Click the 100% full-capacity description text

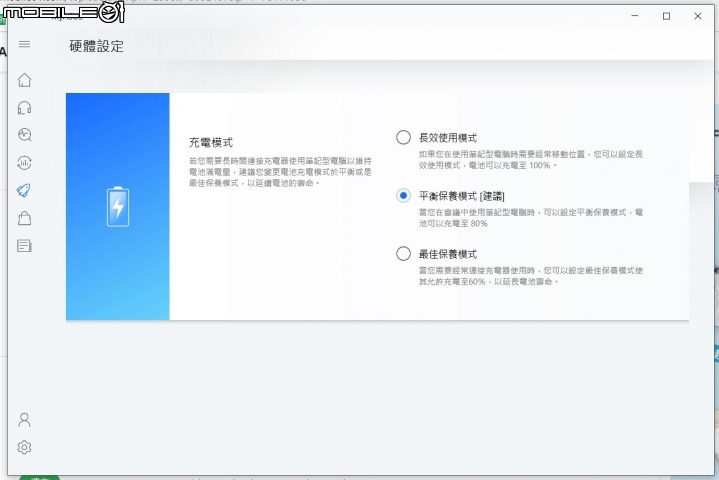[x=531, y=160]
